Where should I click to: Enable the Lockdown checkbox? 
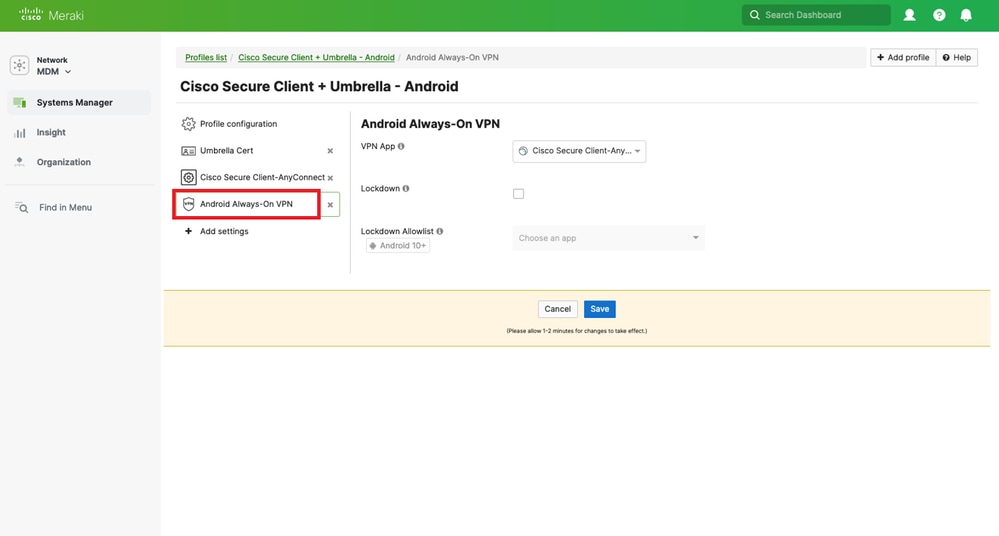tap(519, 194)
